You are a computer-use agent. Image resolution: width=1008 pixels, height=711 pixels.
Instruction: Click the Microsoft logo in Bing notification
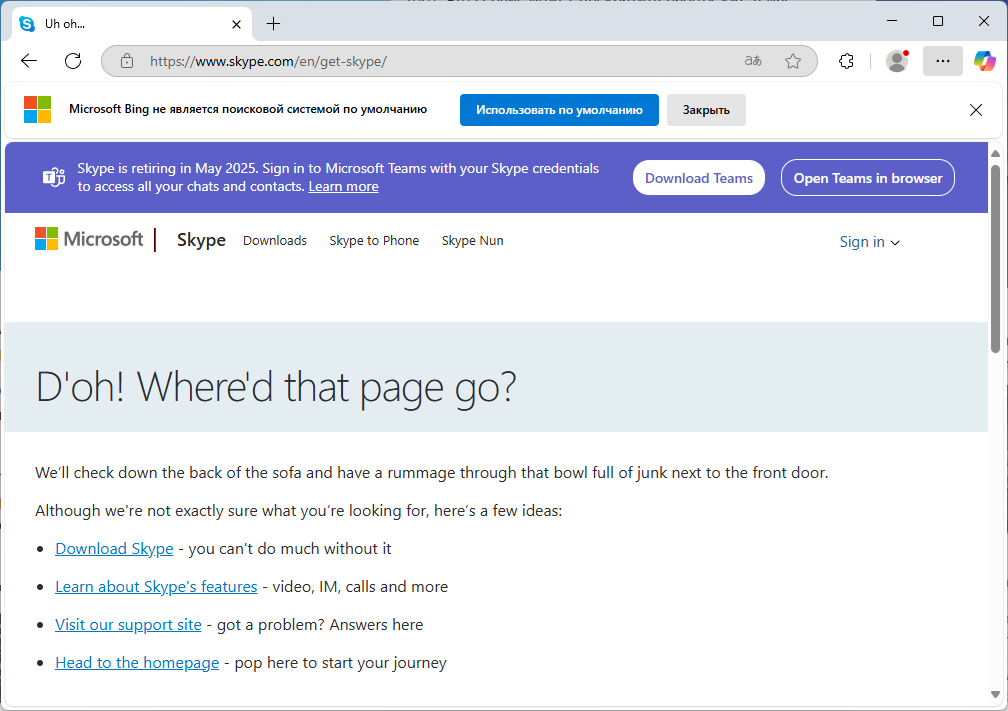[37, 110]
